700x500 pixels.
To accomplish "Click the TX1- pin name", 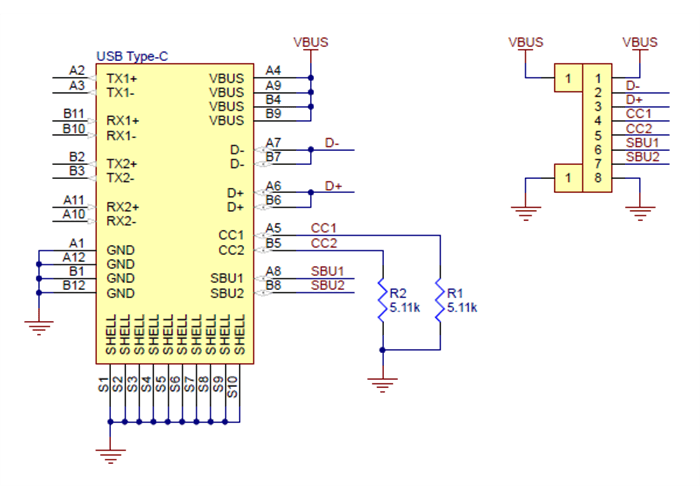I will pyautogui.click(x=121, y=93).
